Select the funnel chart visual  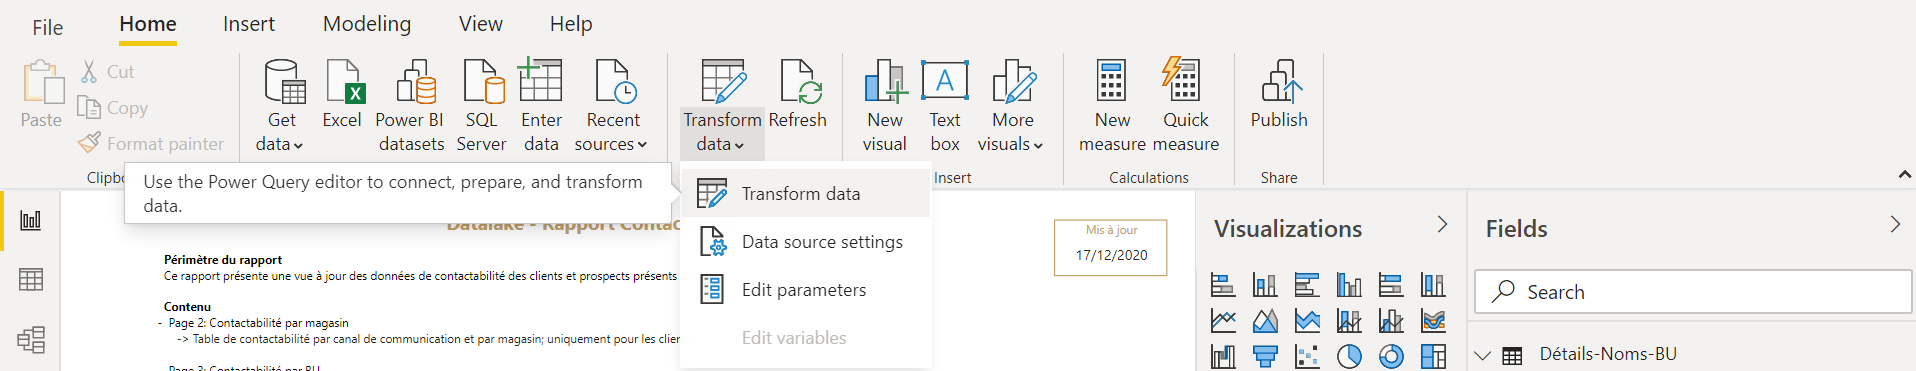pyautogui.click(x=1265, y=356)
